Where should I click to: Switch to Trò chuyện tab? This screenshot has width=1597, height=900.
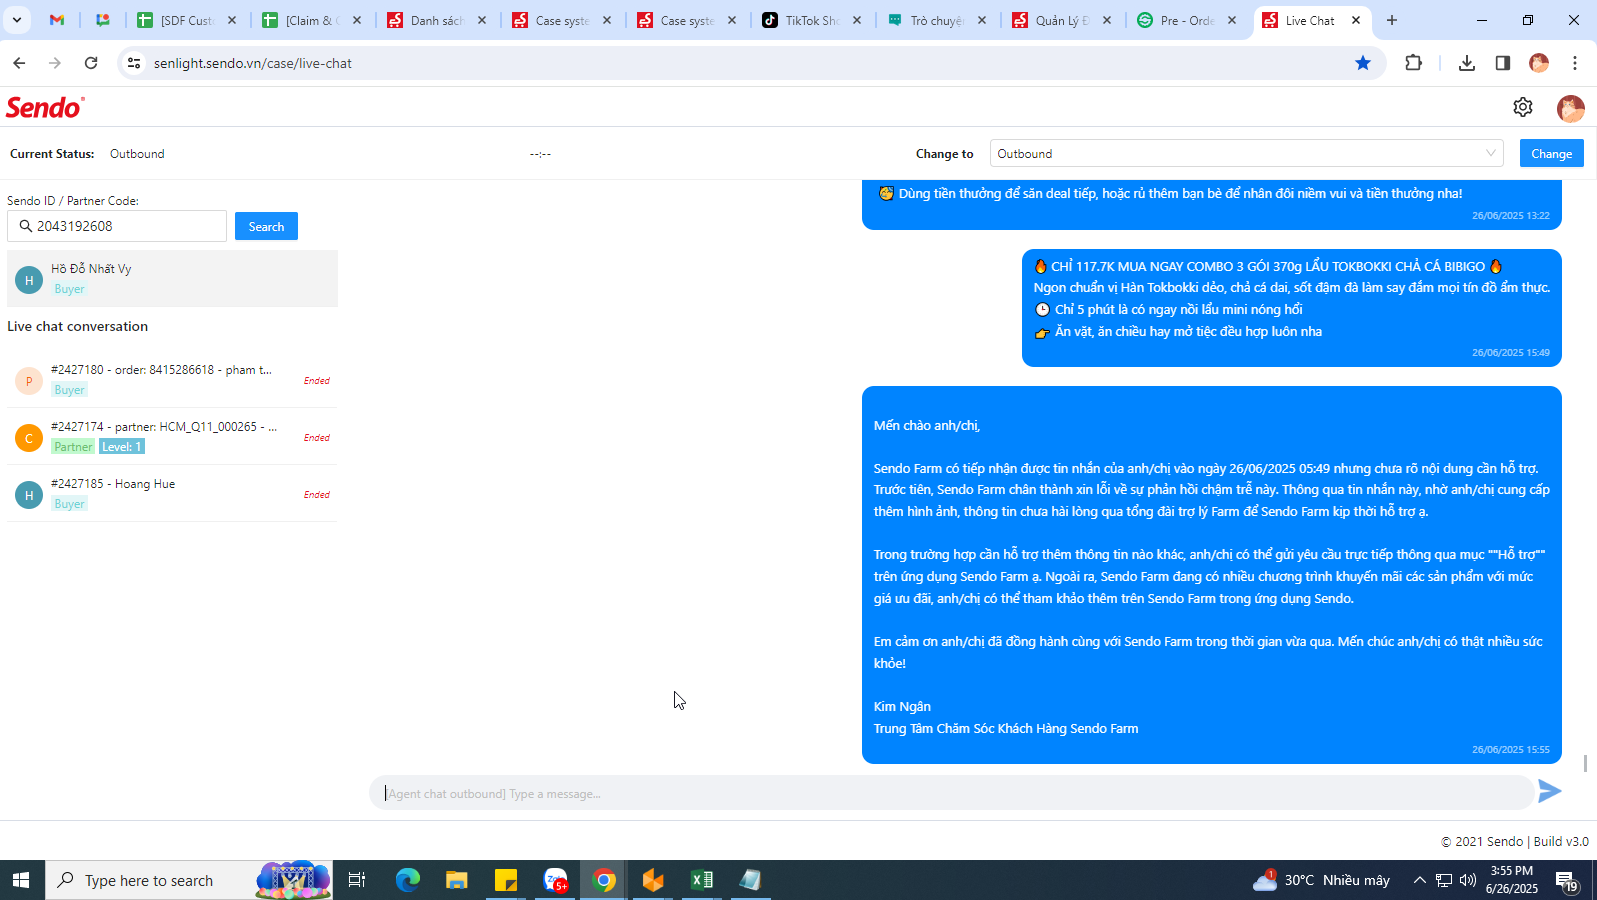point(938,20)
